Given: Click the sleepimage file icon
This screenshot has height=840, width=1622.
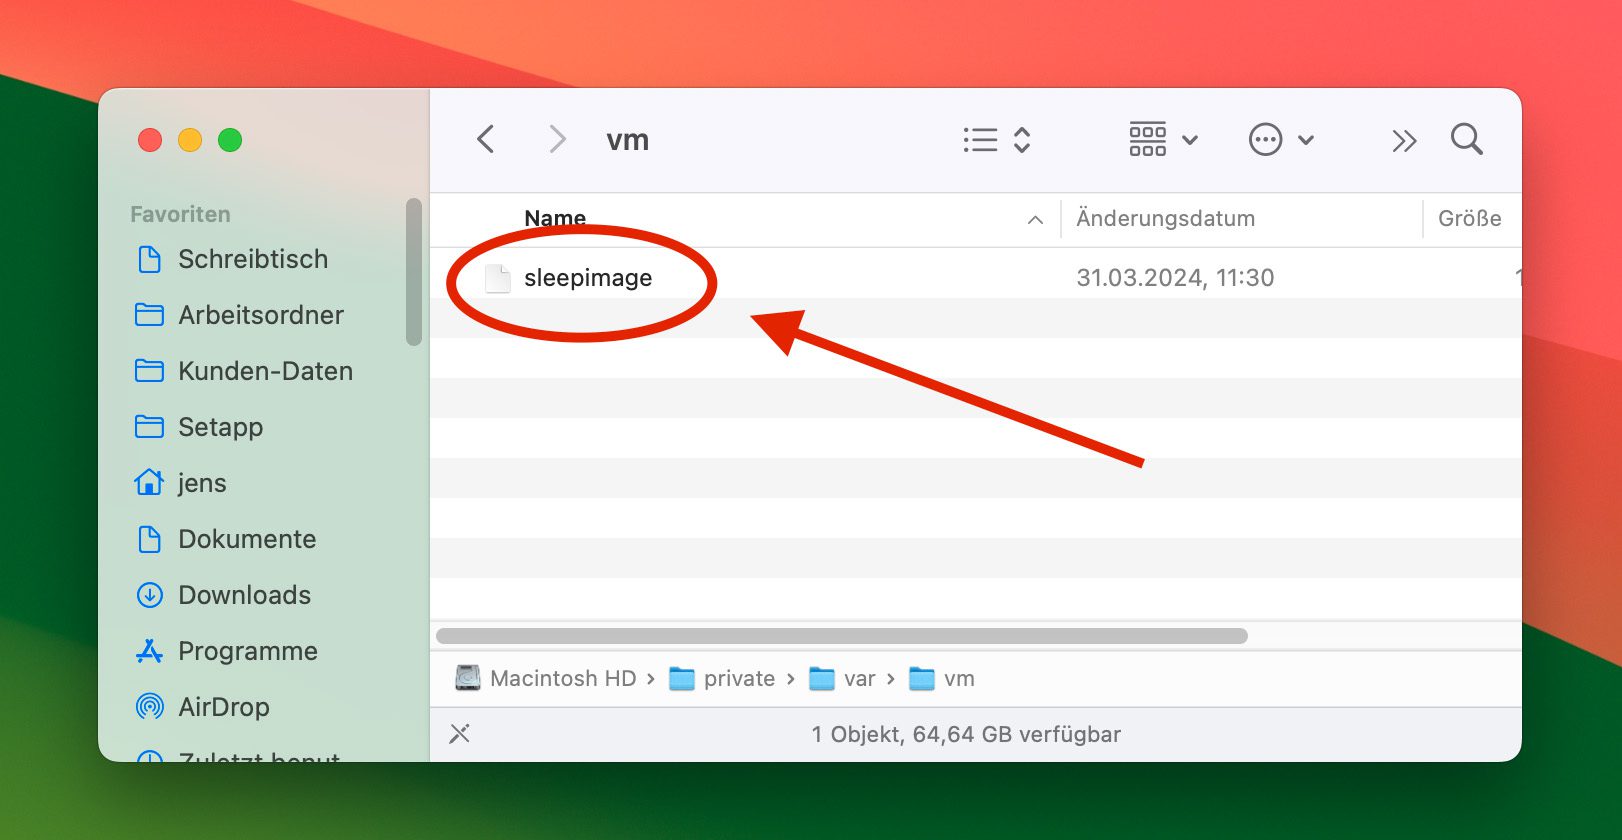Looking at the screenshot, I should coord(497,278).
